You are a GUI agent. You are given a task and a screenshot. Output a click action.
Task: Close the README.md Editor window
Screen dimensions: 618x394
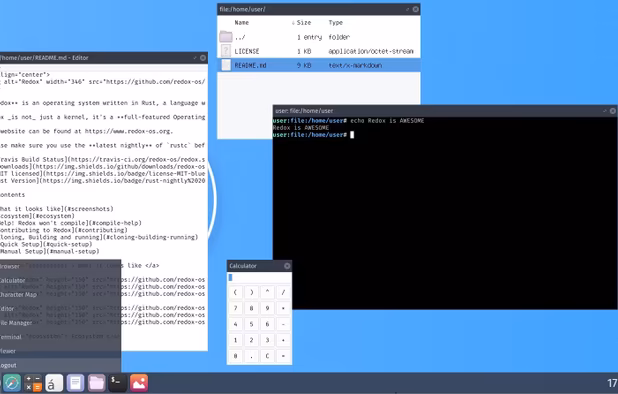(203, 58)
